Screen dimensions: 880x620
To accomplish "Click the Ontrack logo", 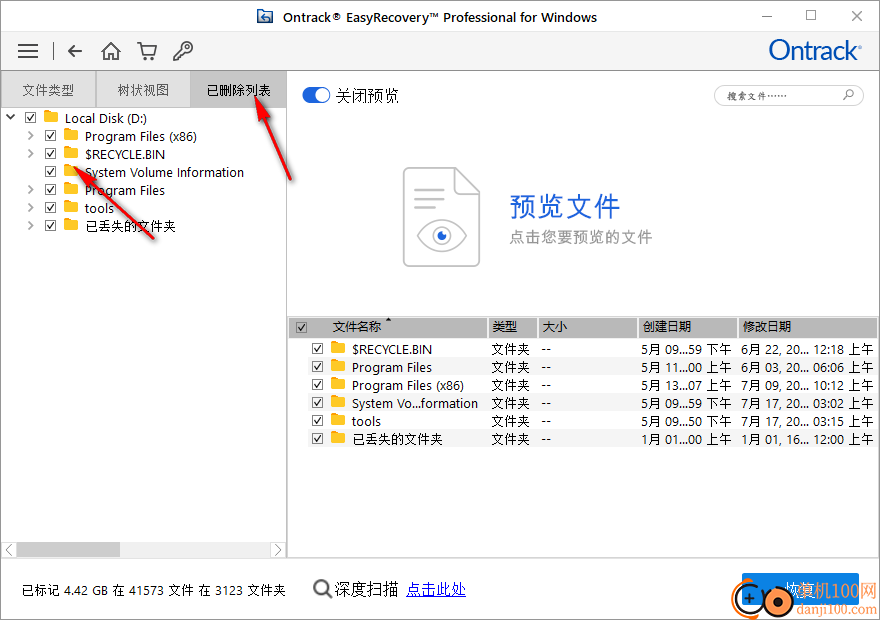I will (x=814, y=50).
